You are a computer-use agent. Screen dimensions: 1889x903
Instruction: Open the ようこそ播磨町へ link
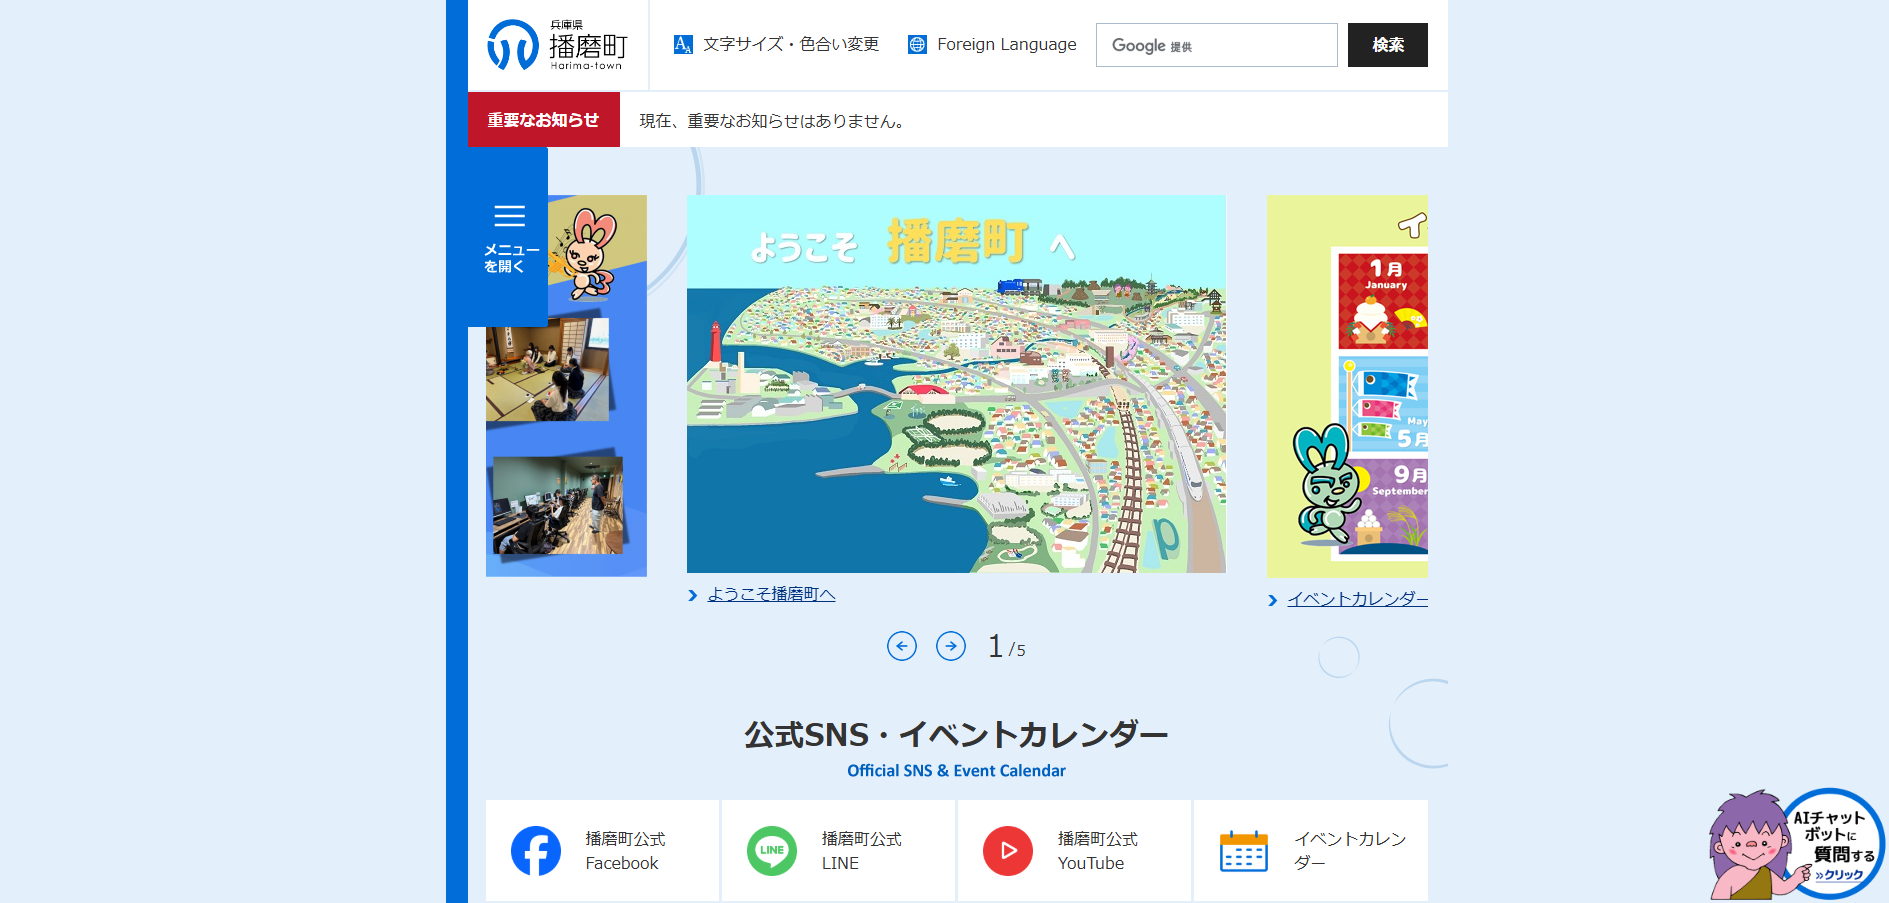[x=771, y=594]
